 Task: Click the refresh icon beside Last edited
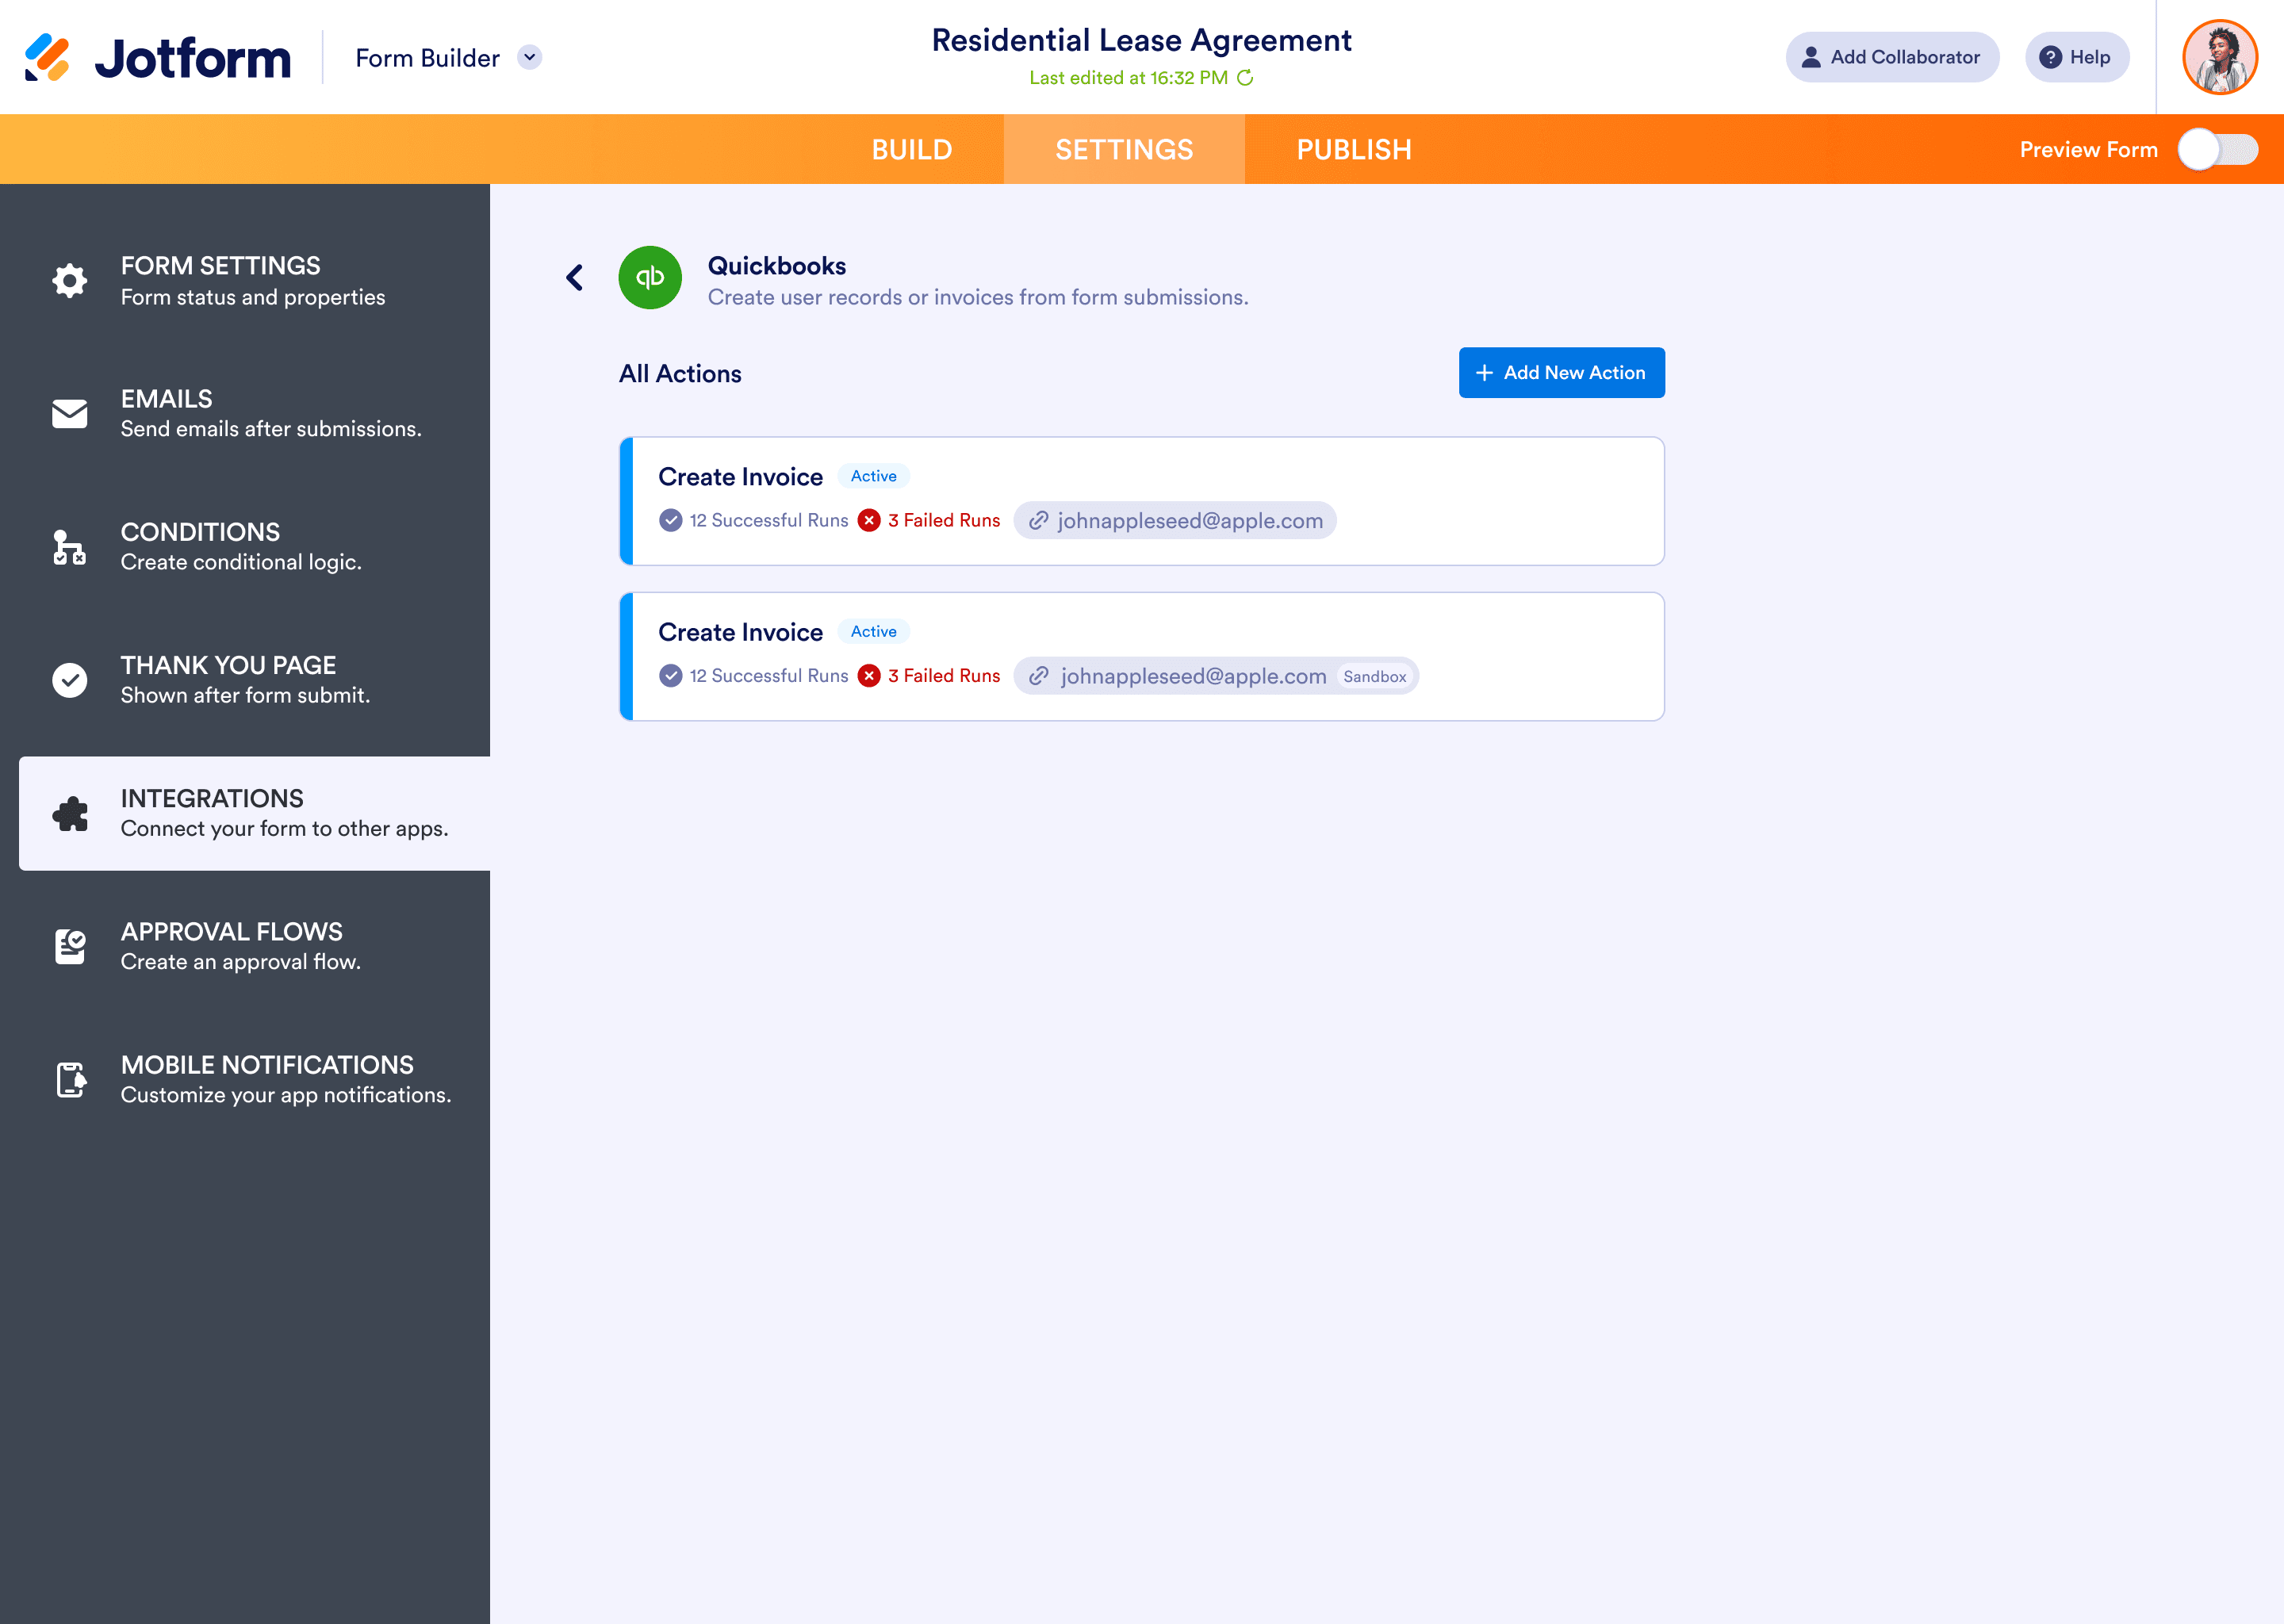pyautogui.click(x=1245, y=78)
